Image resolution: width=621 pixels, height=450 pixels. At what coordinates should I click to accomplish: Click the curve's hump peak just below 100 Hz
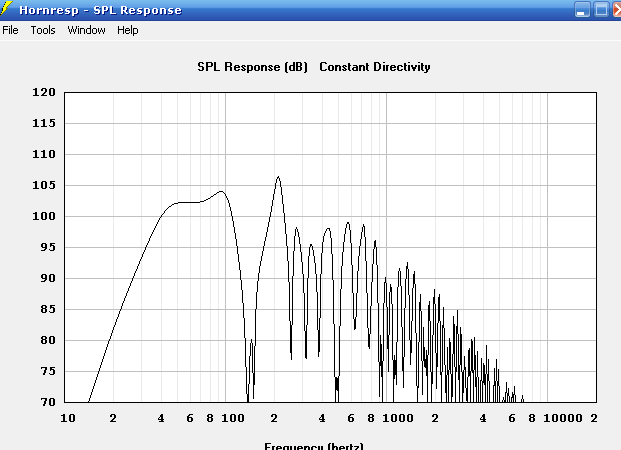[x=221, y=192]
